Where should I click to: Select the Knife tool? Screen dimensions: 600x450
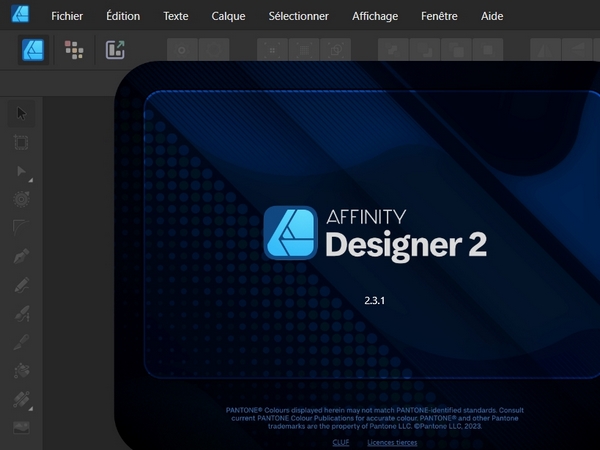click(21, 342)
